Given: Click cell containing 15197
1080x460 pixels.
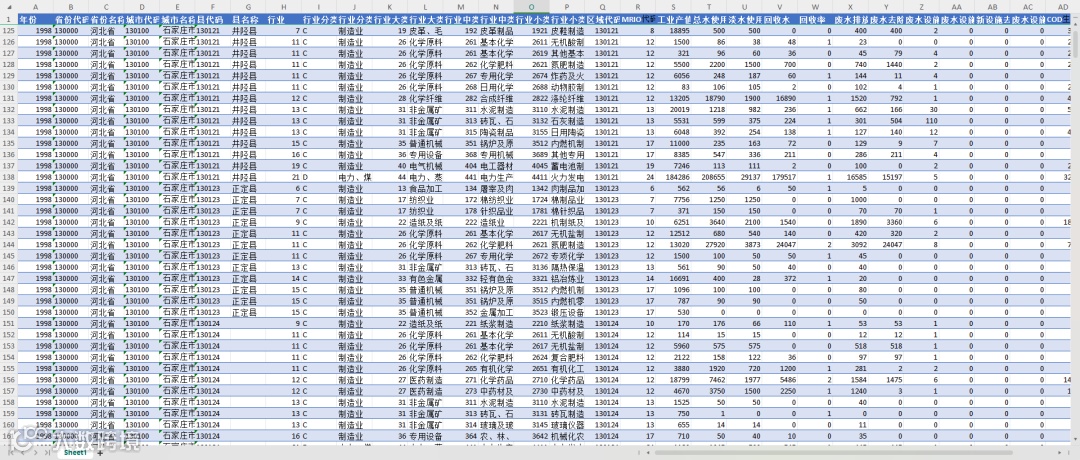Looking at the screenshot, I should [x=886, y=177].
